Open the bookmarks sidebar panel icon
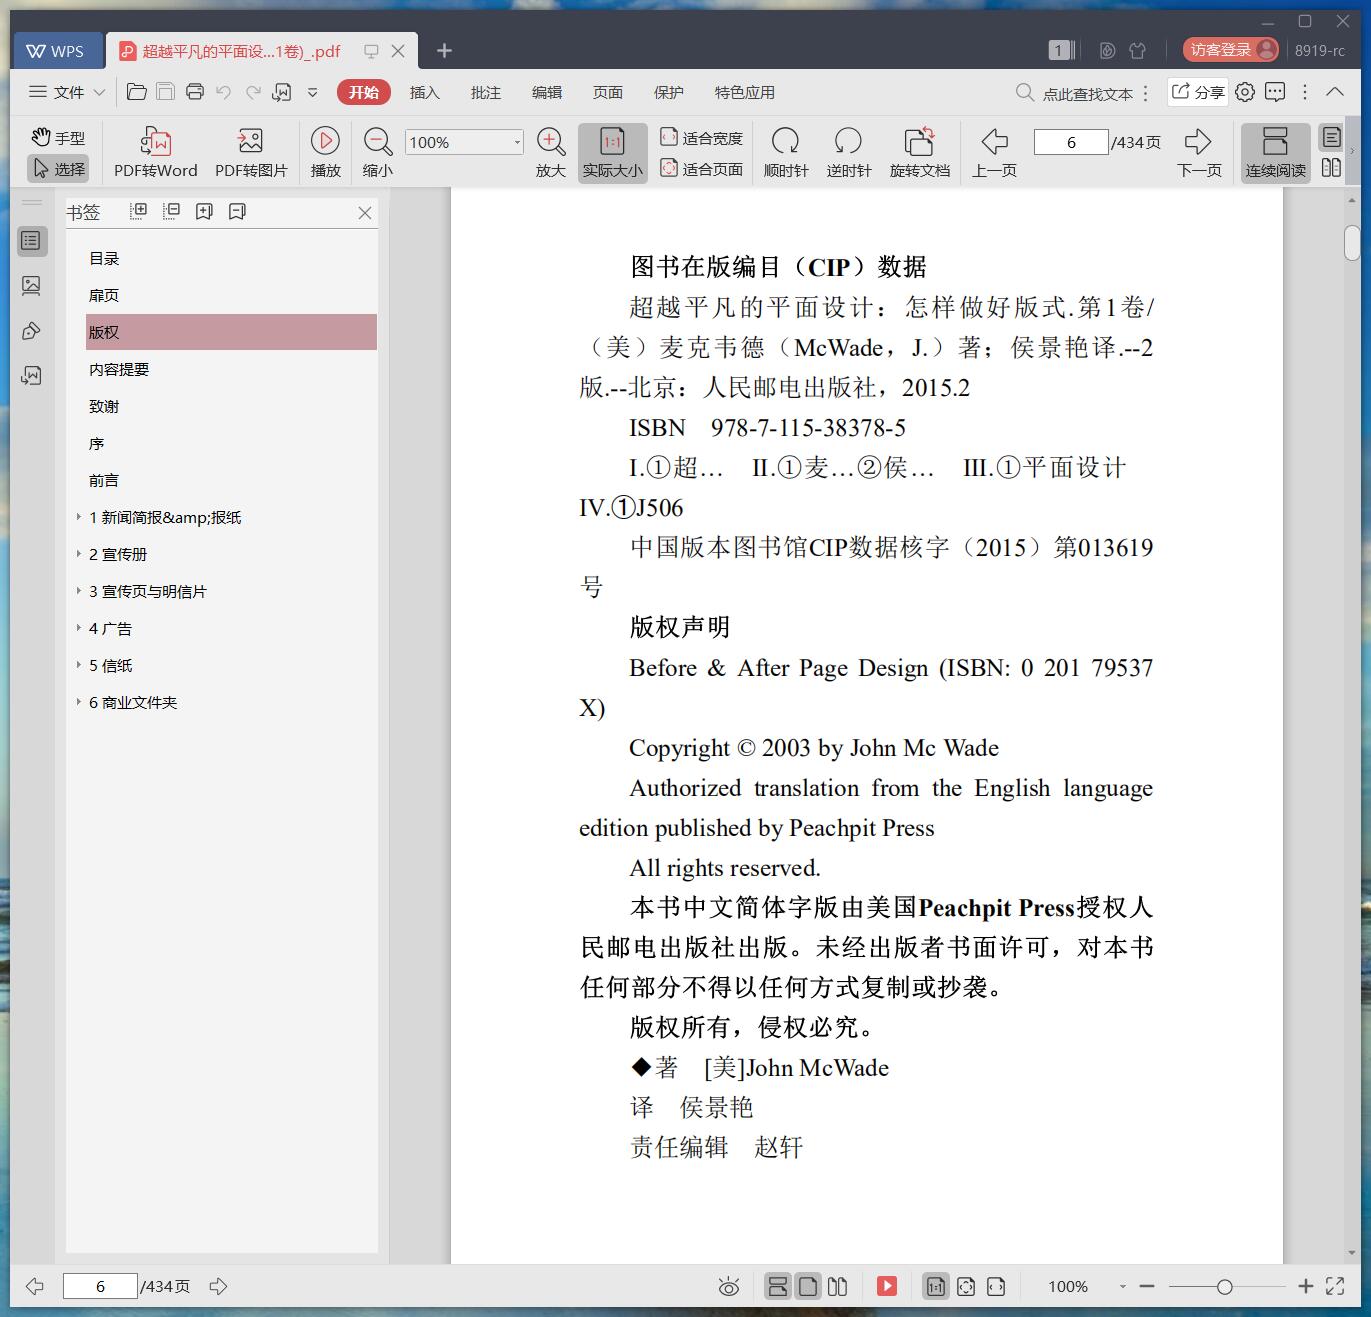The image size is (1371, 1317). click(31, 241)
